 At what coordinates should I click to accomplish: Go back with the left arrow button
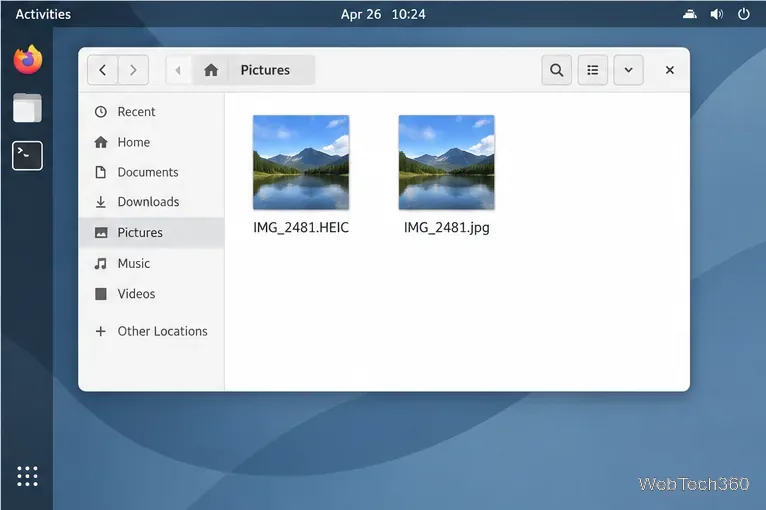[x=103, y=70]
